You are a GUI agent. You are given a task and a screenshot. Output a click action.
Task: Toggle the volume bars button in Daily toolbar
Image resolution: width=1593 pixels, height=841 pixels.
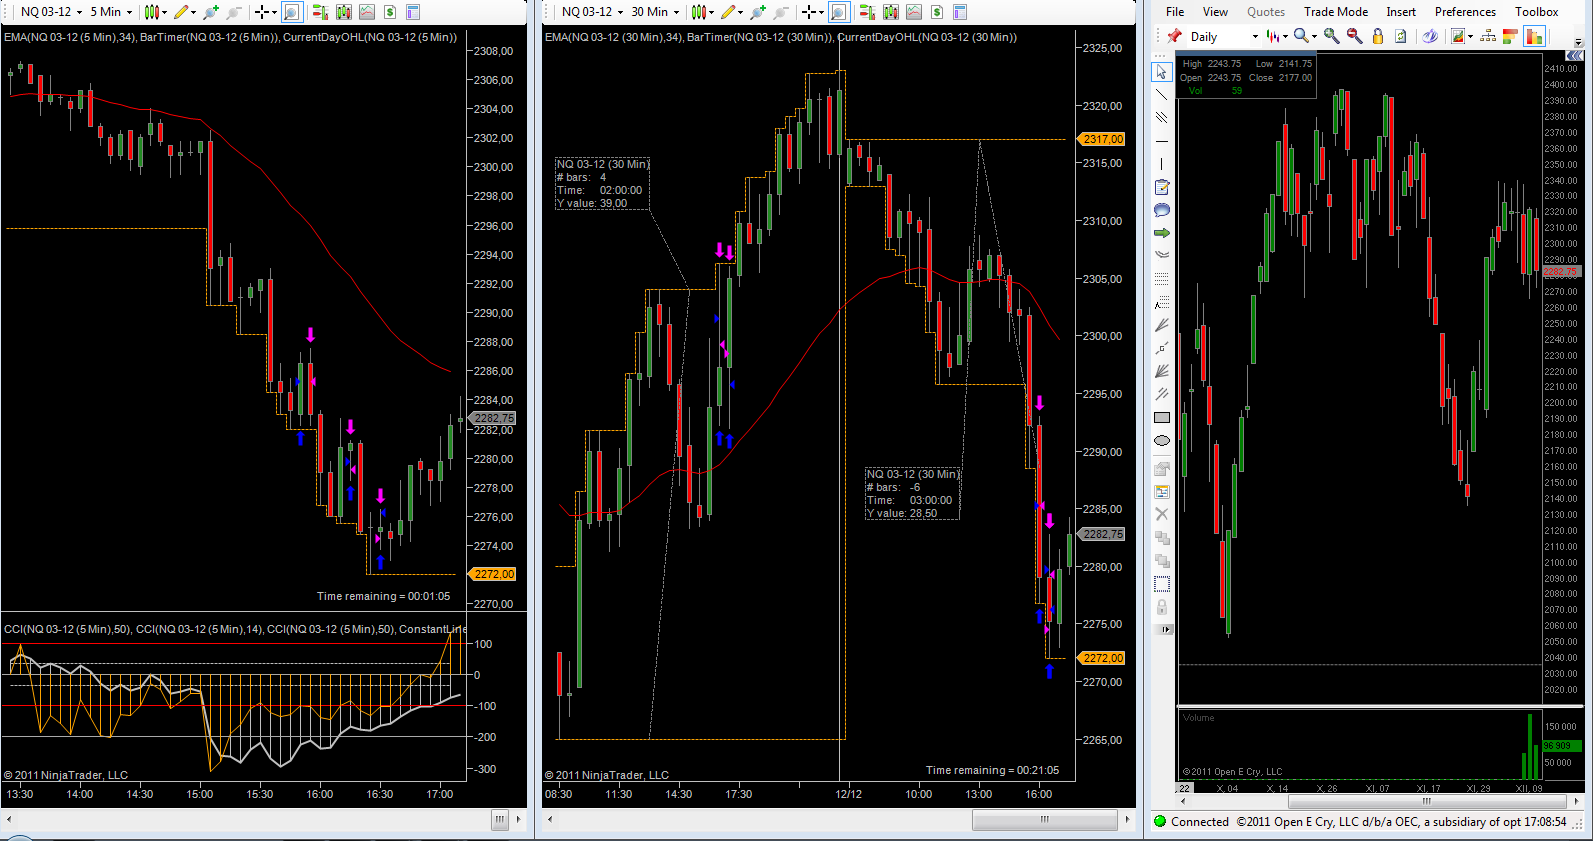click(1534, 36)
